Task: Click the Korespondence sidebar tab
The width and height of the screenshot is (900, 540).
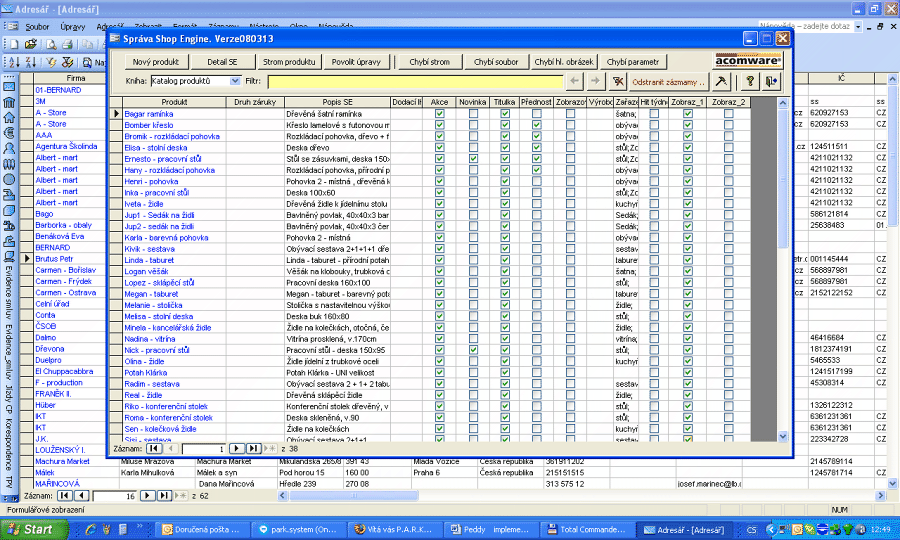Action: (9, 443)
